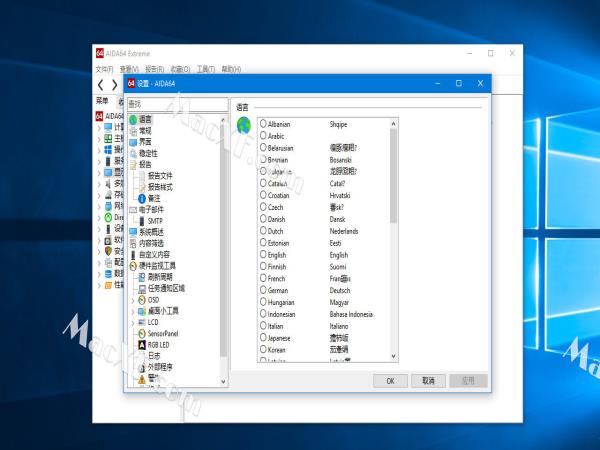Screen dimensions: 600x450
Task: Click the 任务通知区域 icon in tree
Action: click(142, 289)
